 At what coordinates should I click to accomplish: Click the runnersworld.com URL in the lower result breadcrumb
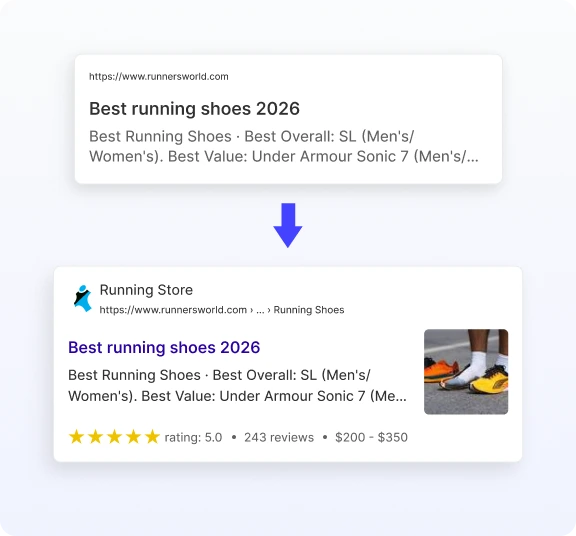[173, 310]
